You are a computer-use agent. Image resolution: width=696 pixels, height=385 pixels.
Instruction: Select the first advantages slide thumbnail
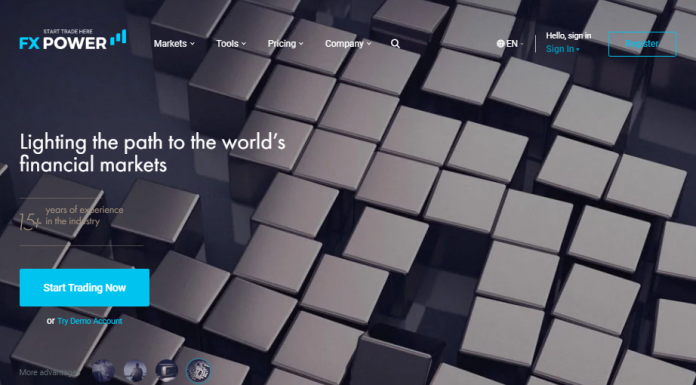pyautogui.click(x=103, y=371)
